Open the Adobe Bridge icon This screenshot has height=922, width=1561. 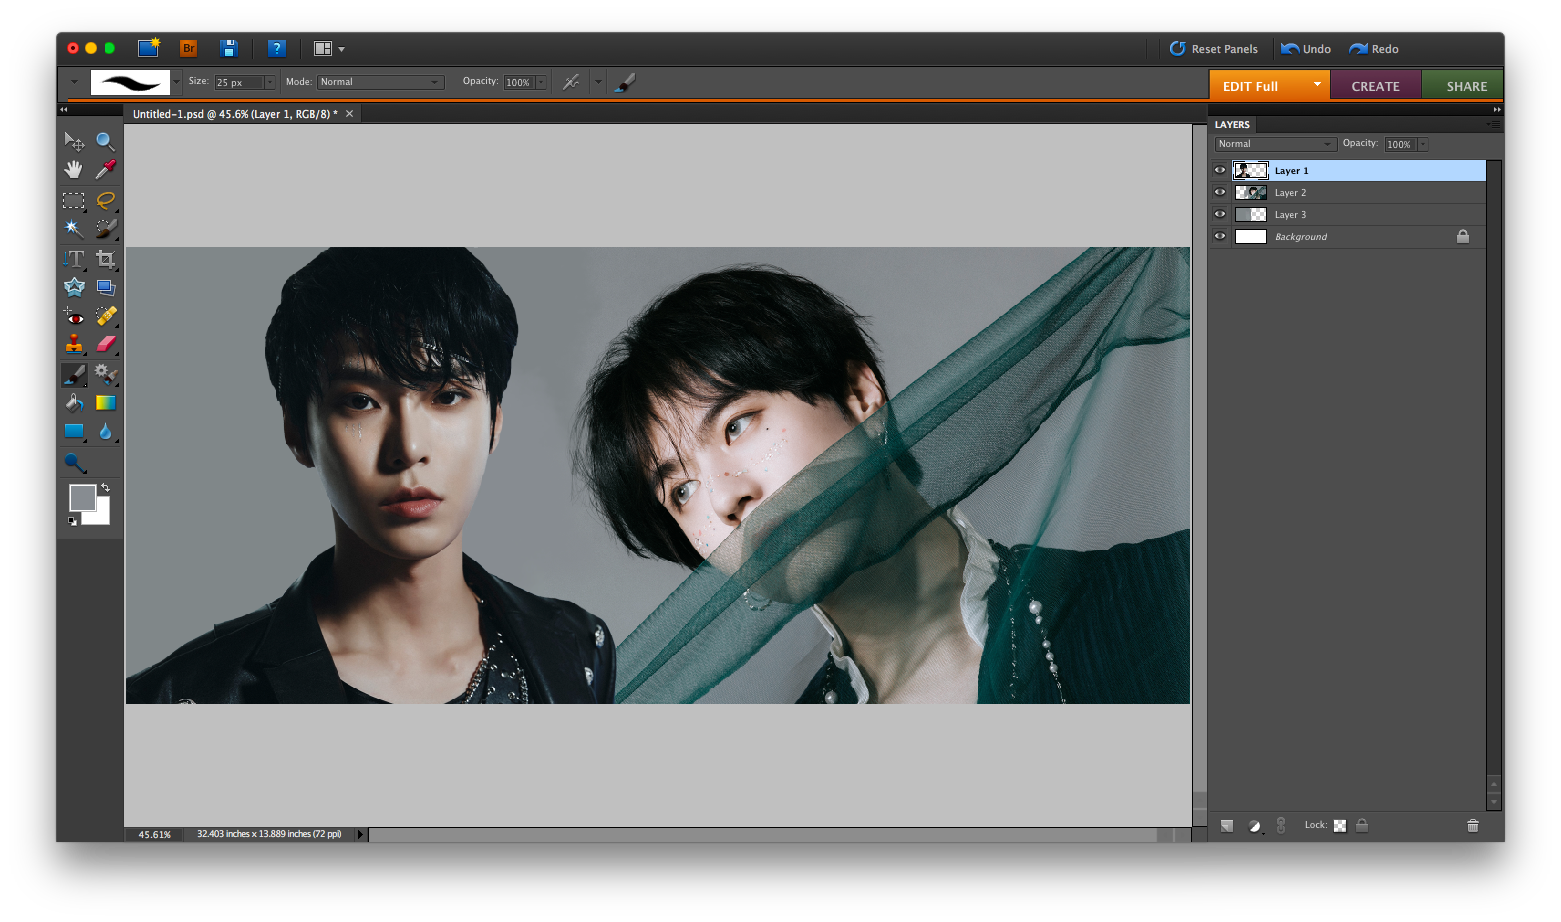188,48
